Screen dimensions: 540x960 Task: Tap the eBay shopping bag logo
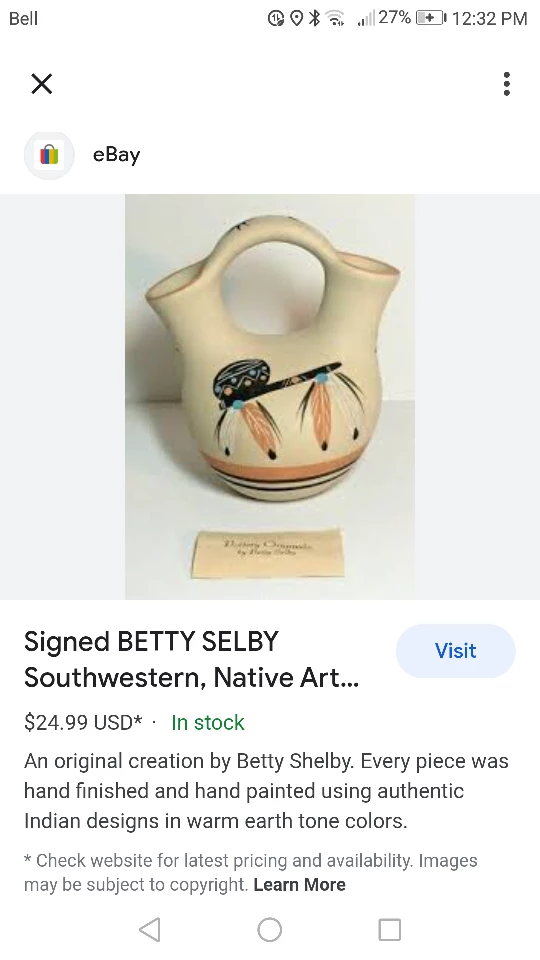(x=49, y=155)
